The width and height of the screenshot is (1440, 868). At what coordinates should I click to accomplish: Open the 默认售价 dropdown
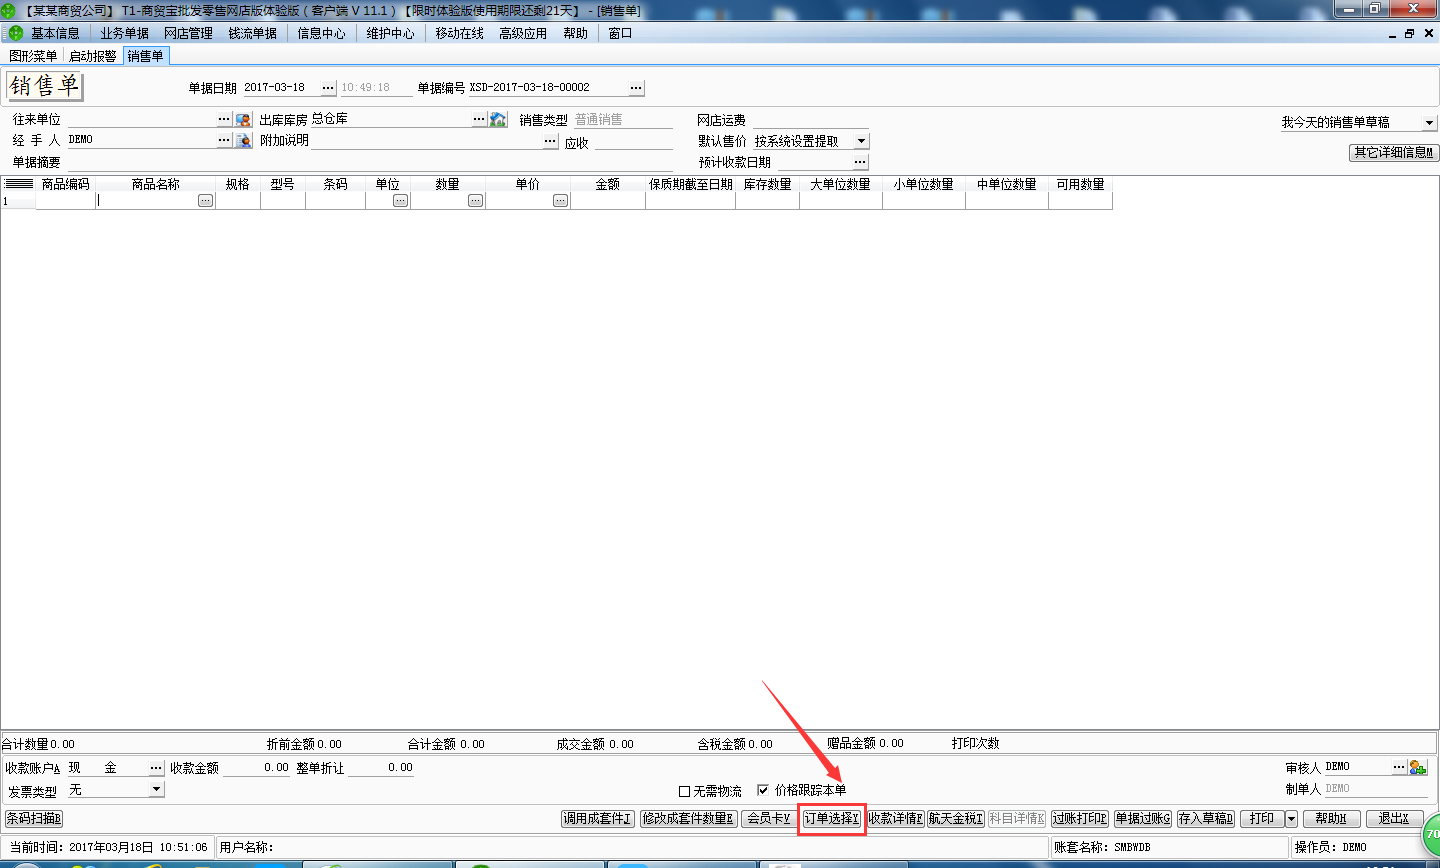click(x=860, y=140)
